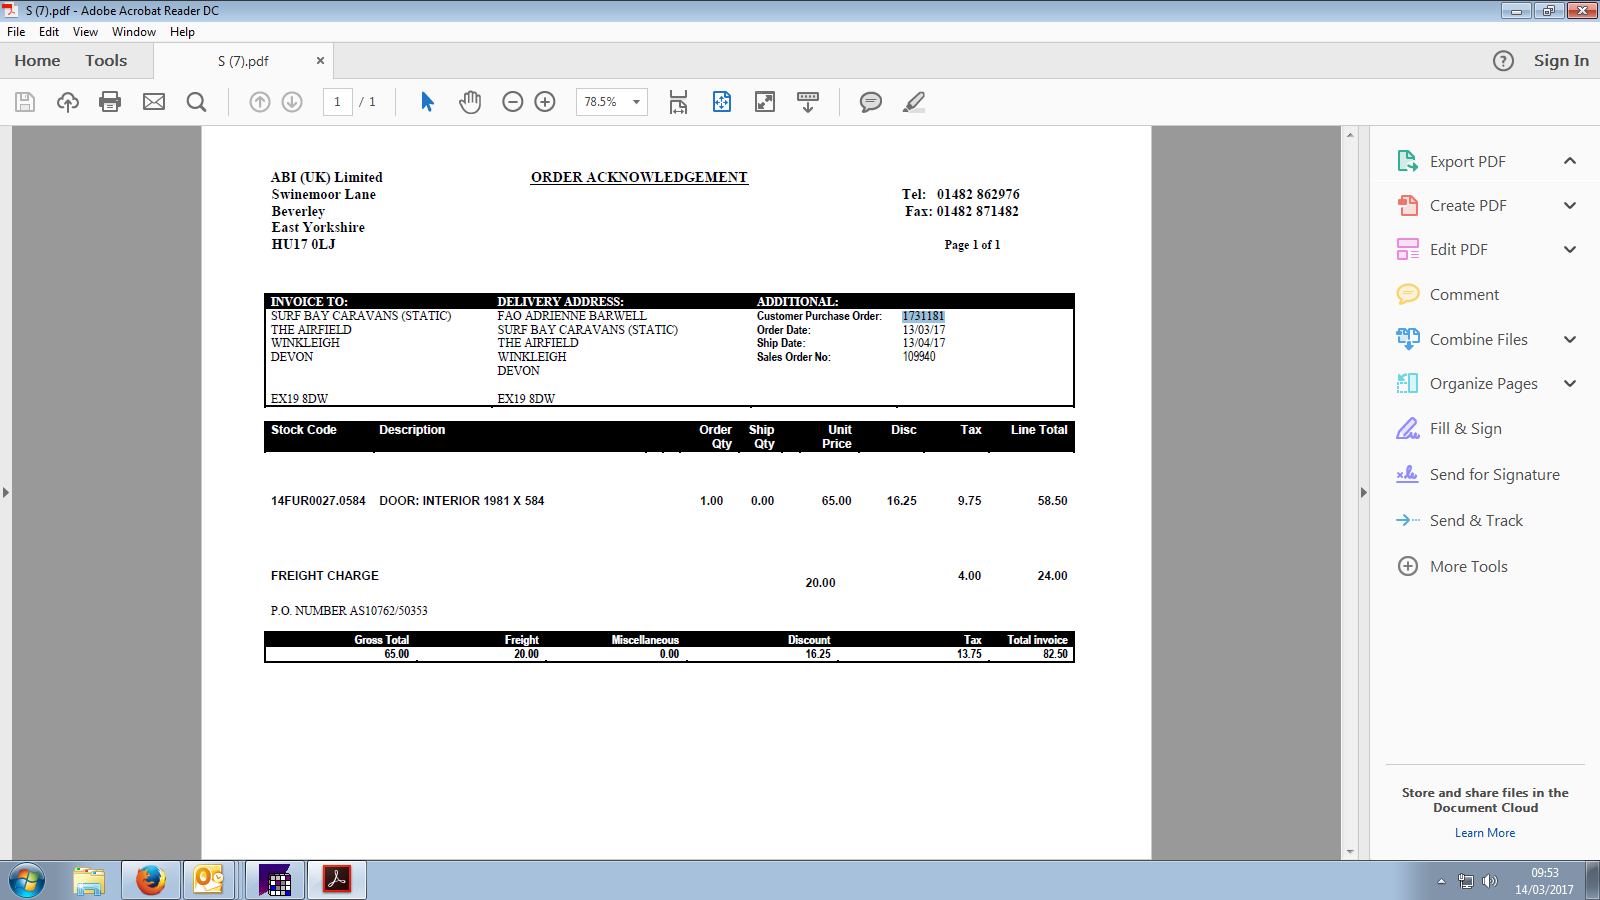Expand the Combine Files chevron
The width and height of the screenshot is (1600, 900).
coord(1570,340)
